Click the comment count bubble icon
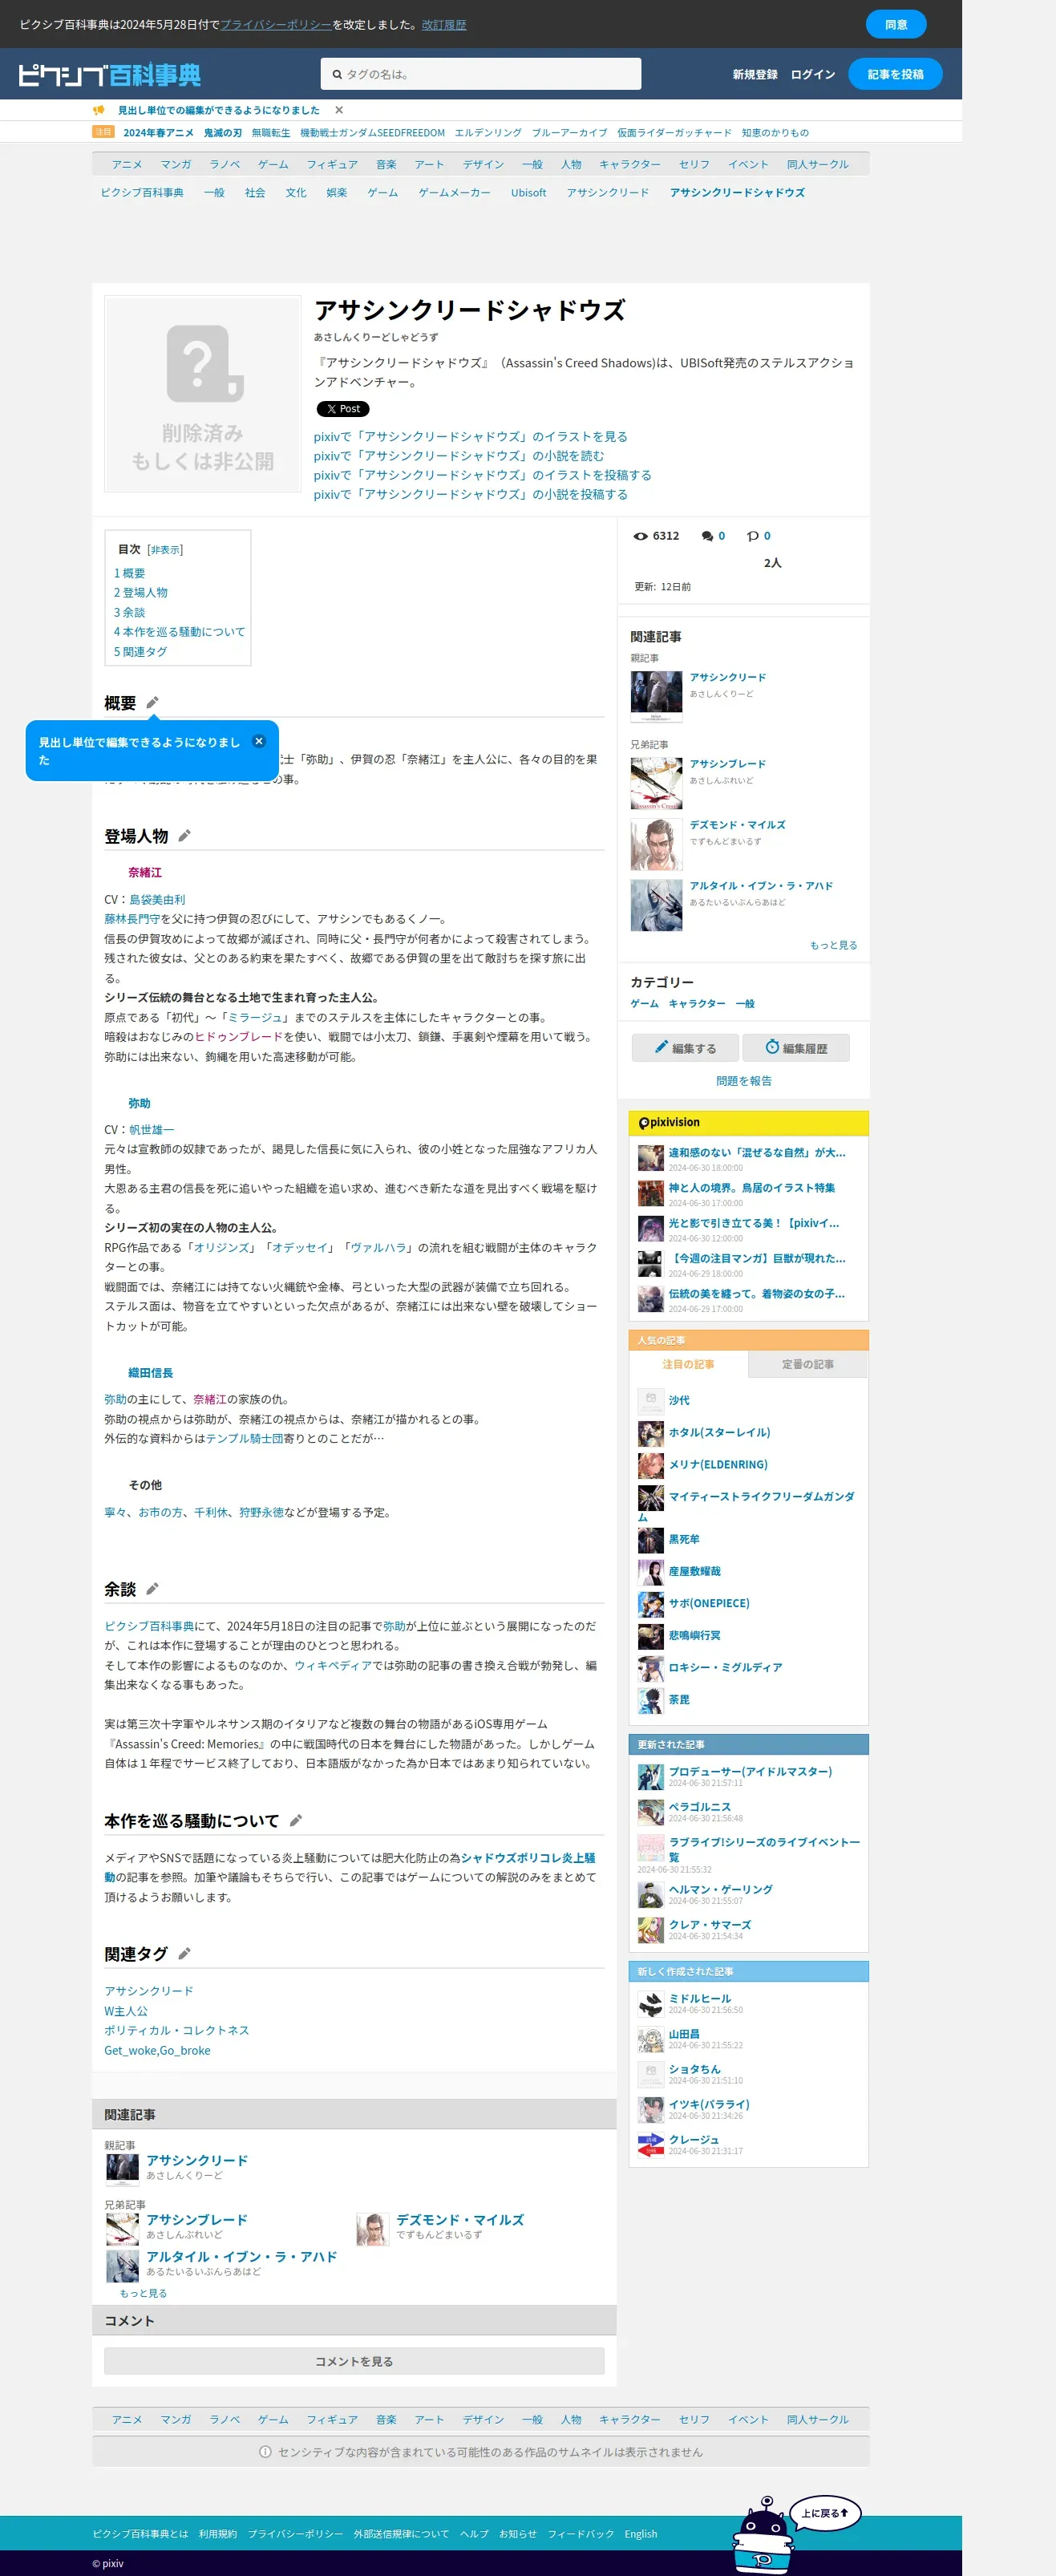 [x=707, y=536]
